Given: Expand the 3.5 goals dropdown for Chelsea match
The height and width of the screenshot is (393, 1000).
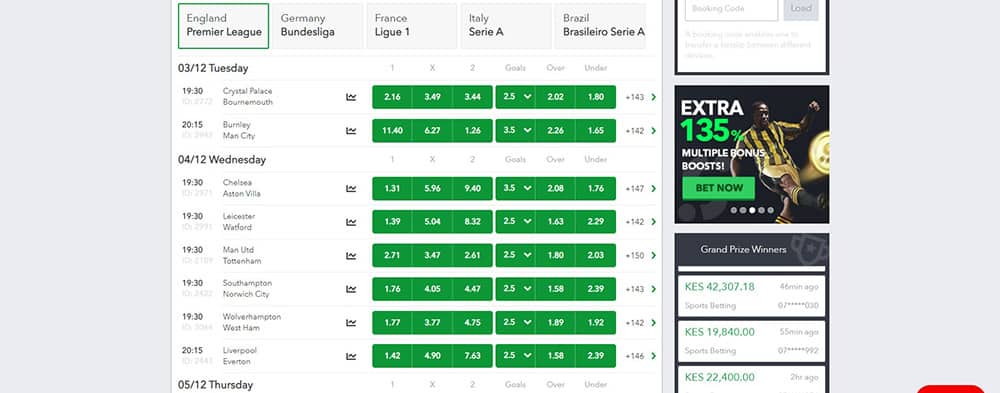Looking at the screenshot, I should pos(515,188).
